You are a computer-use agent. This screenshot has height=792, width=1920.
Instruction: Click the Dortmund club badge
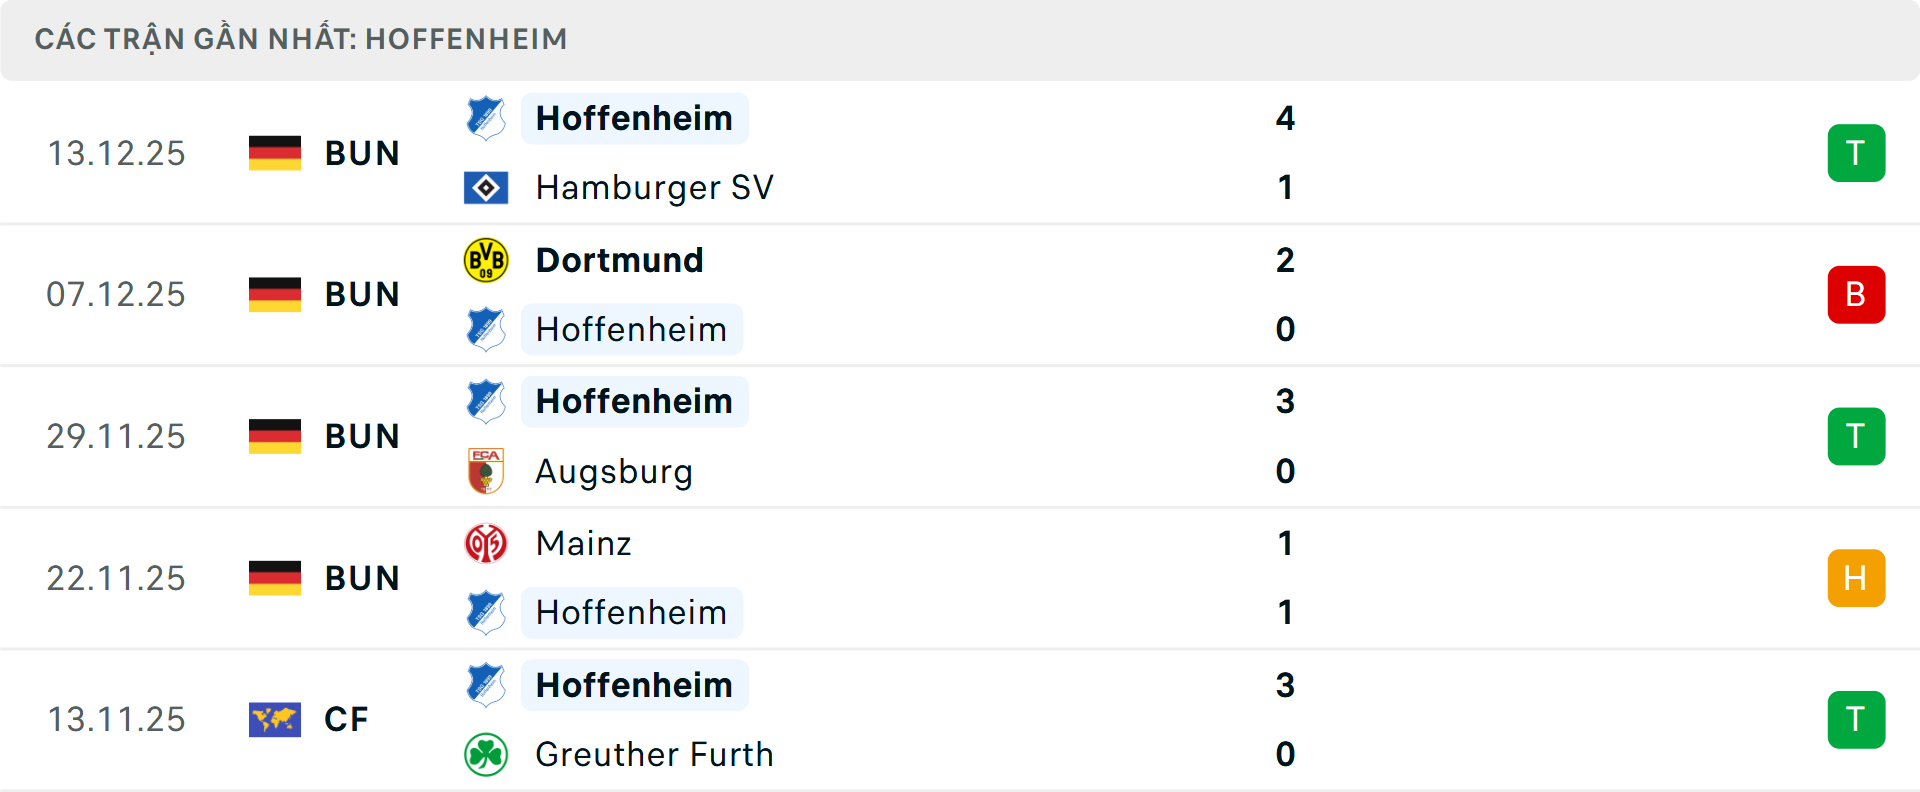[487, 260]
